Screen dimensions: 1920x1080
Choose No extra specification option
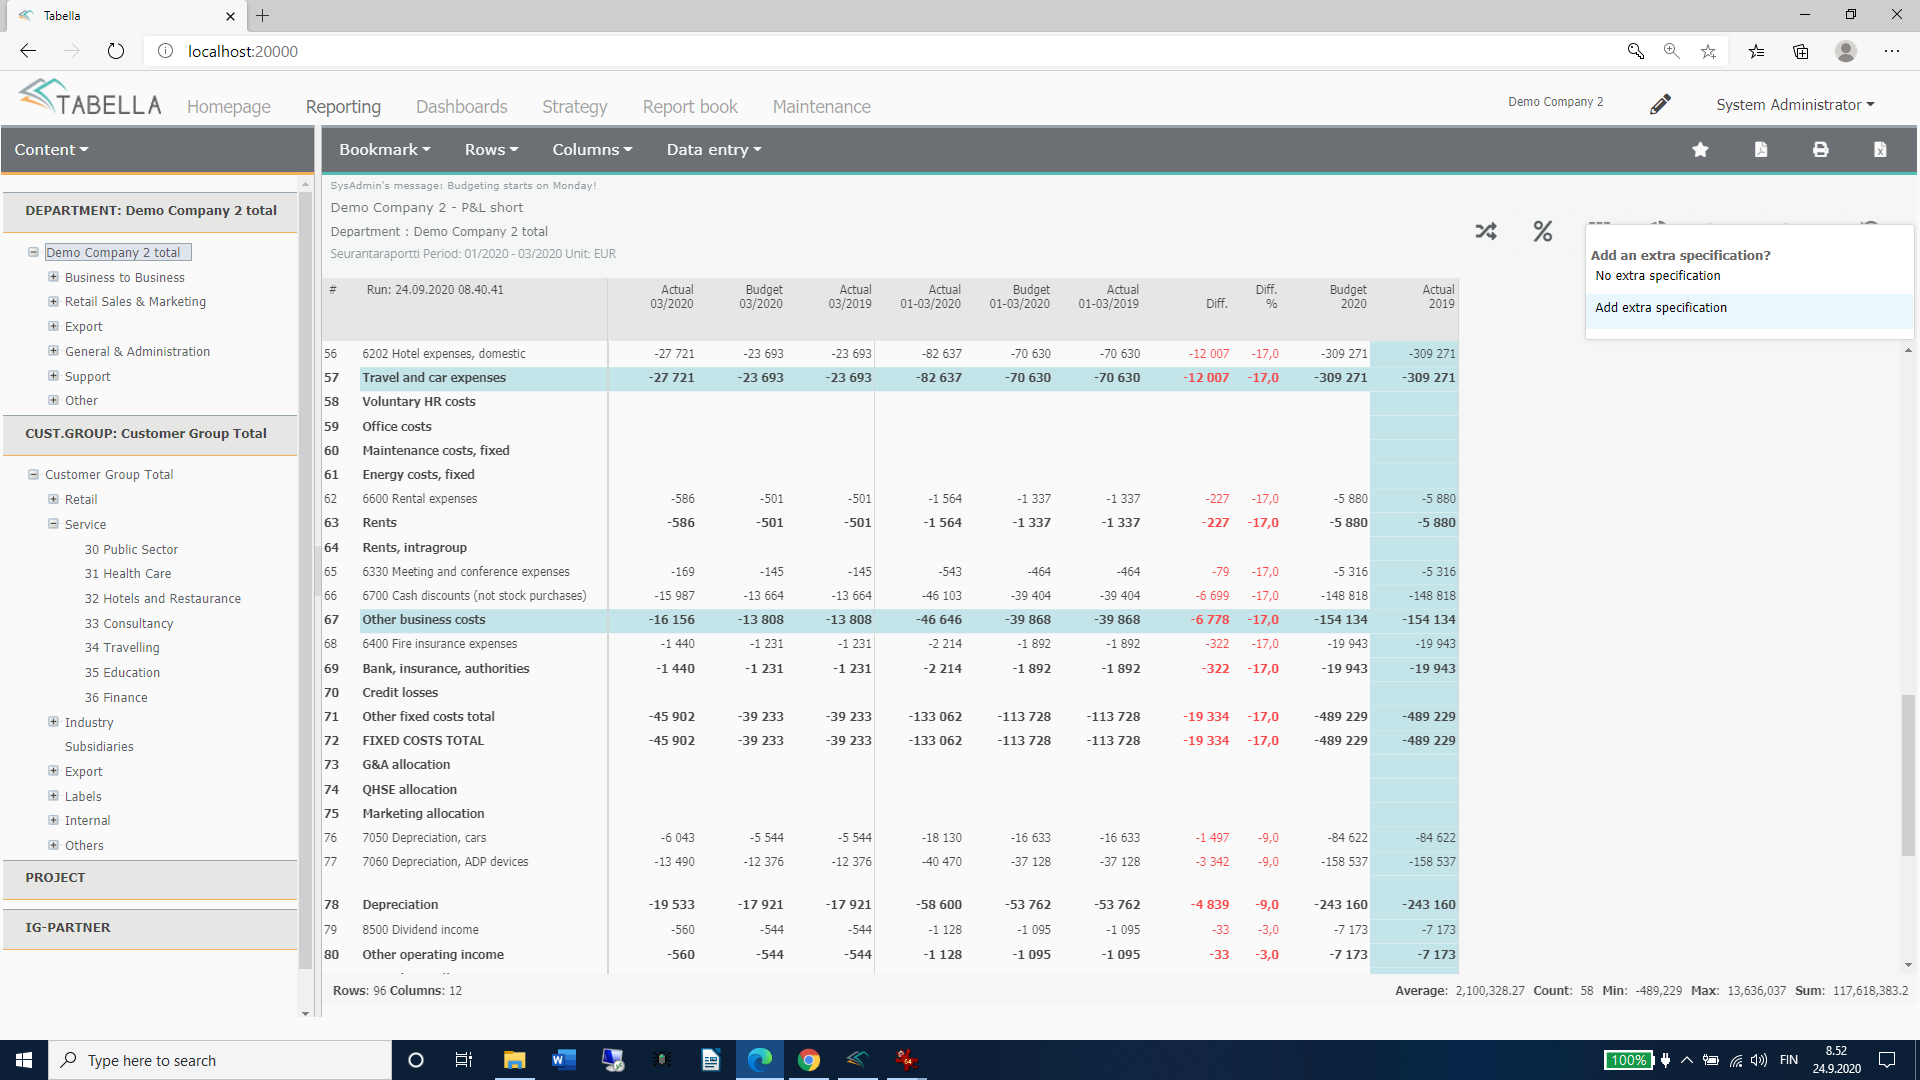(x=1658, y=276)
